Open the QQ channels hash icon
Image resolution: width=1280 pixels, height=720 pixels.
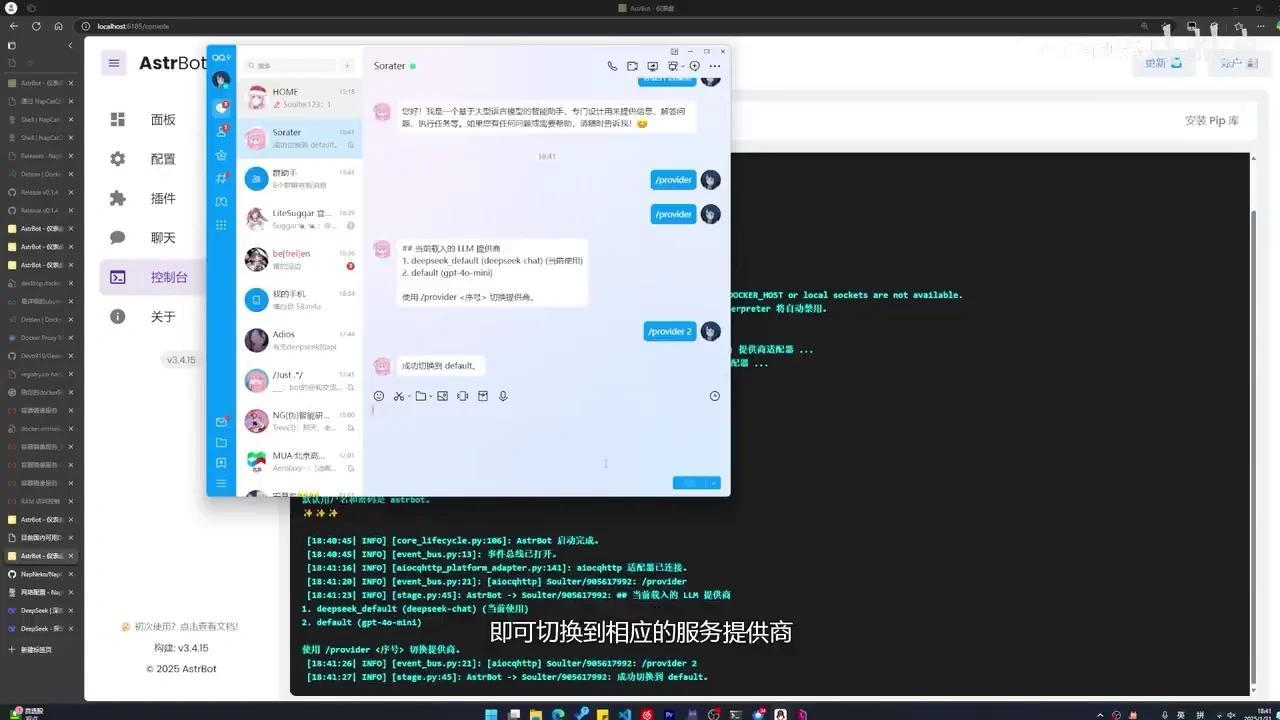[x=221, y=178]
